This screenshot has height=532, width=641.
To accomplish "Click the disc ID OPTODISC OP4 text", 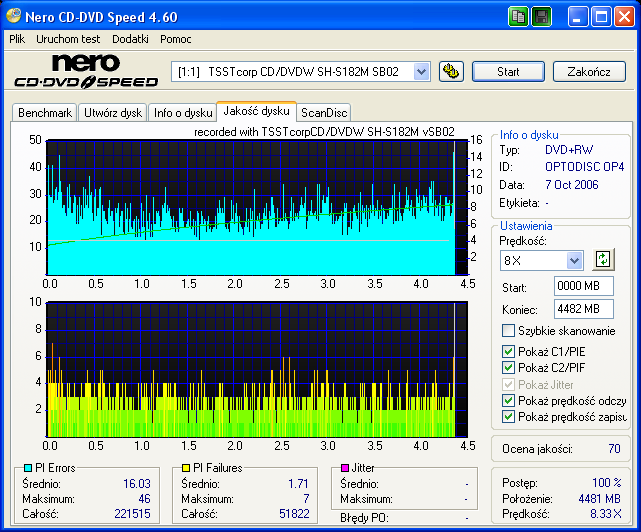I will coord(585,167).
